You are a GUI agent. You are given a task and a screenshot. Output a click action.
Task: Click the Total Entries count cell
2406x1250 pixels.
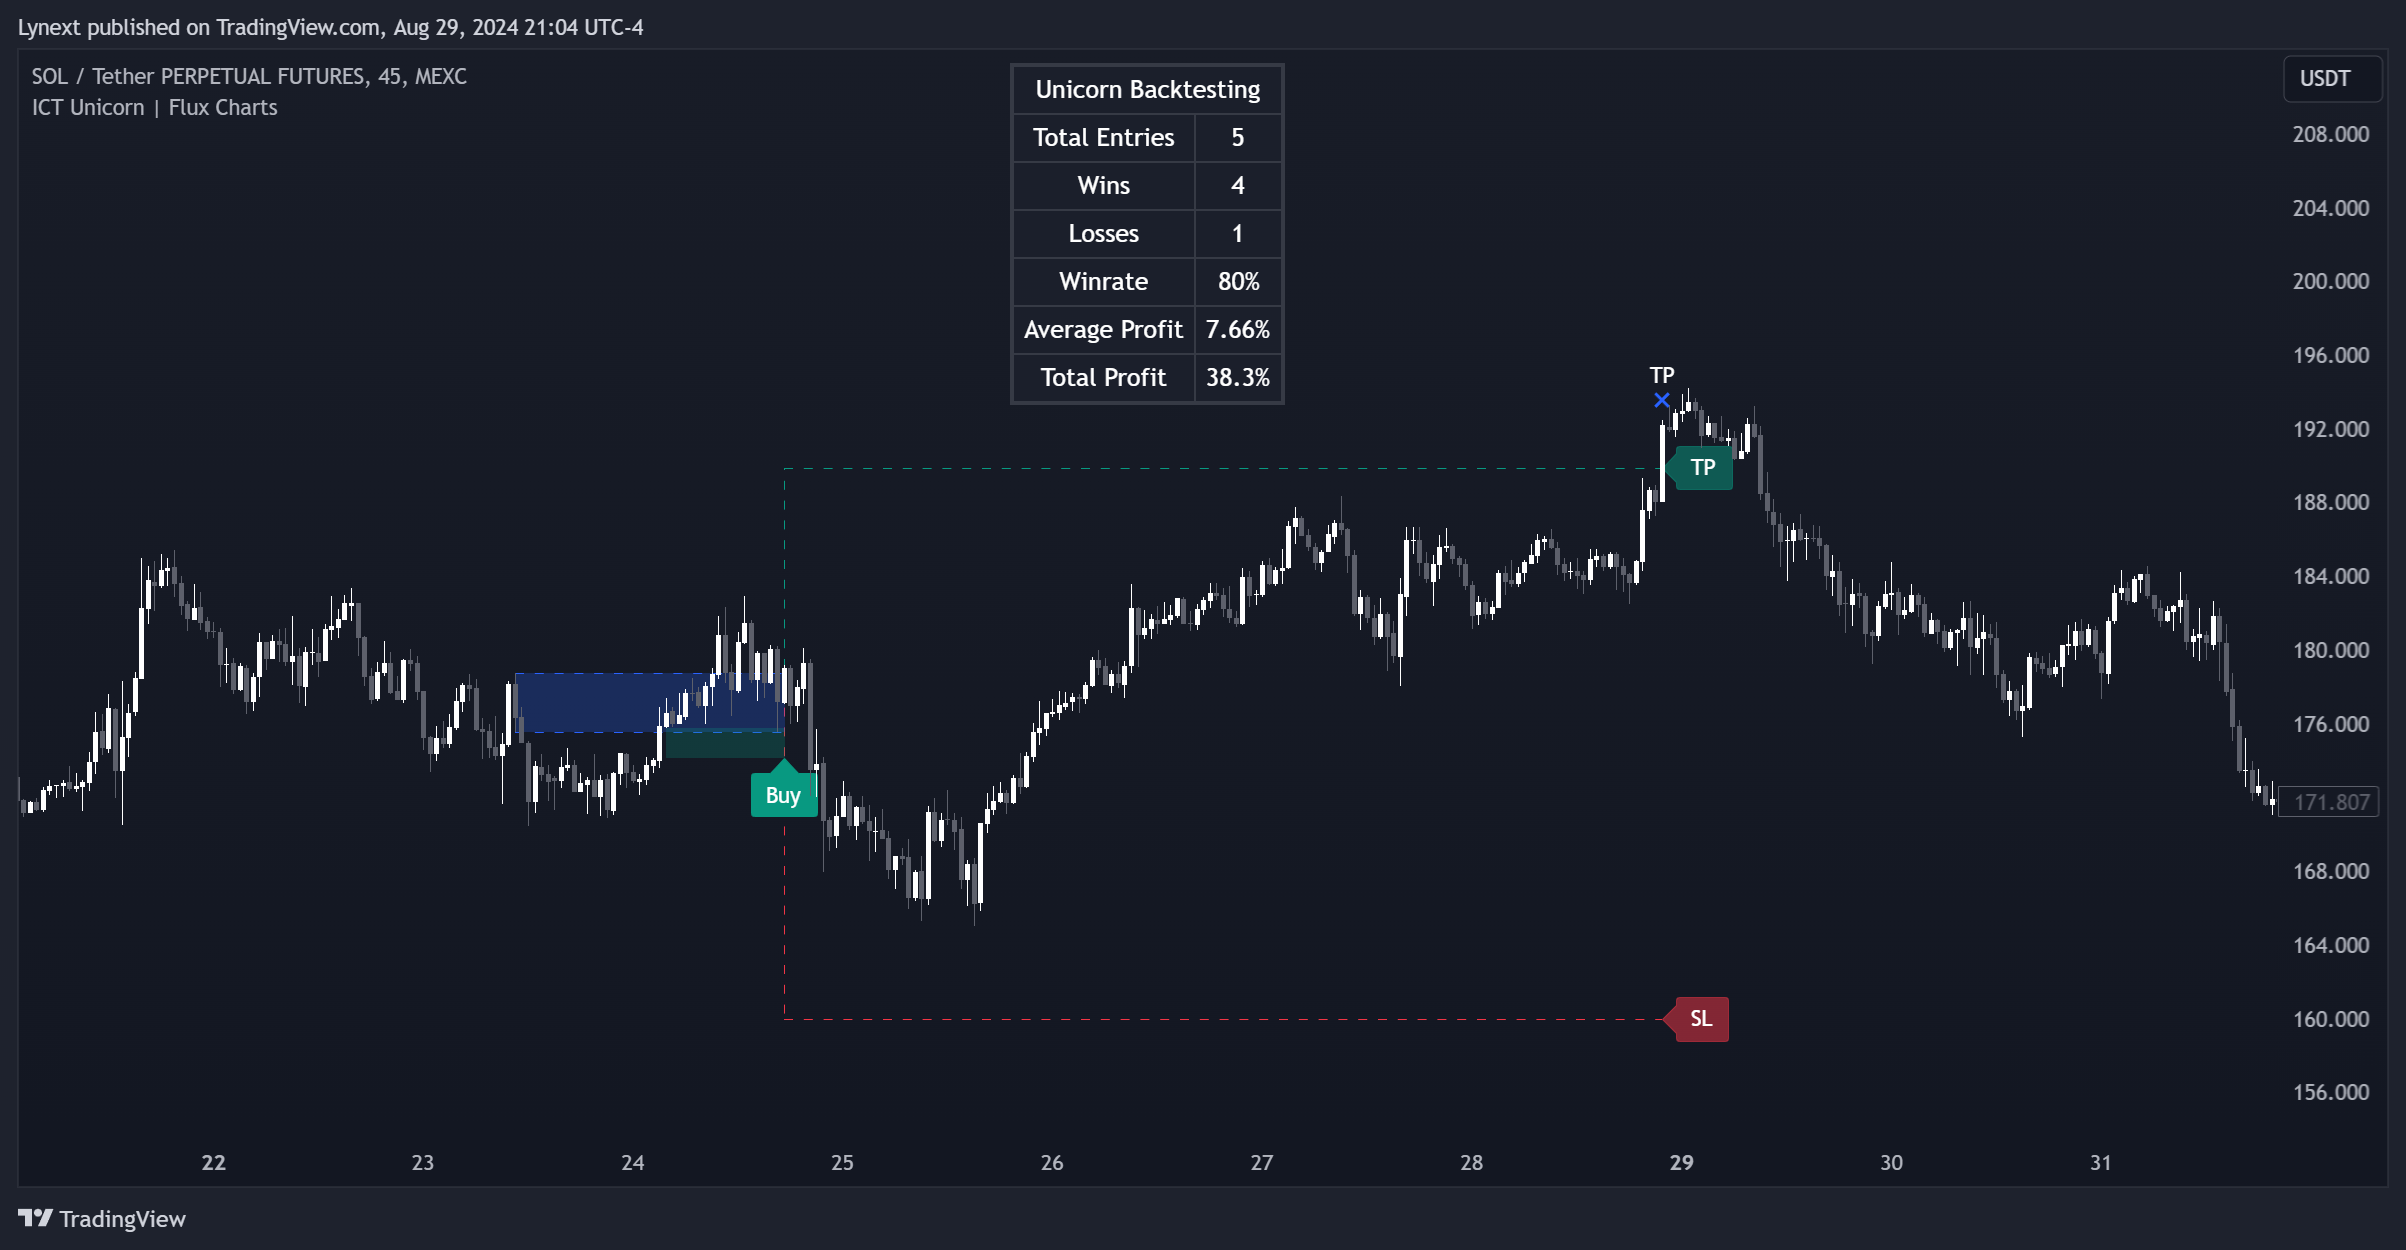1238,138
